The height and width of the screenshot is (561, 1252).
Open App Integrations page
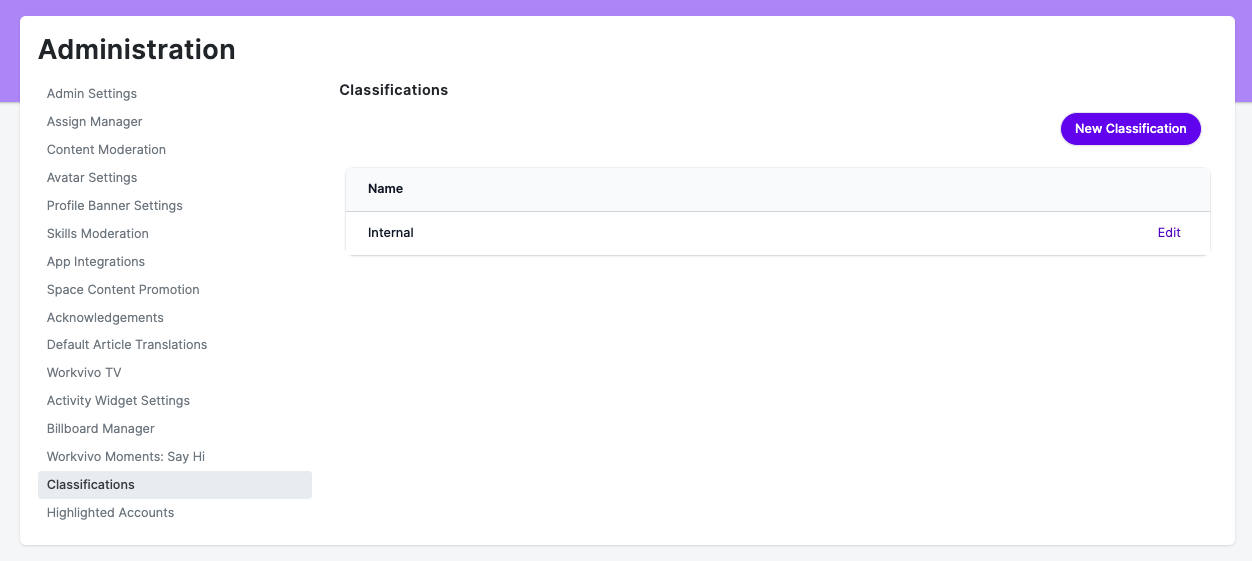pyautogui.click(x=96, y=262)
